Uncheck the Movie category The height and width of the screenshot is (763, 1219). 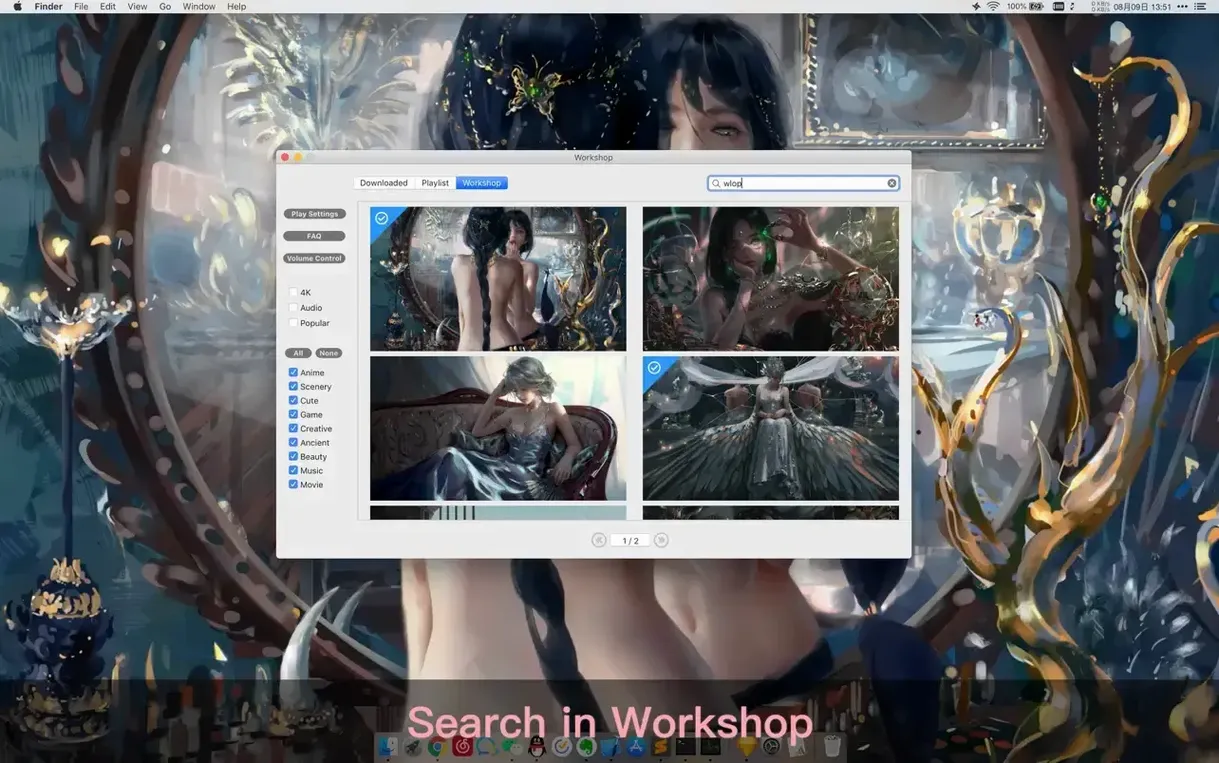(293, 485)
